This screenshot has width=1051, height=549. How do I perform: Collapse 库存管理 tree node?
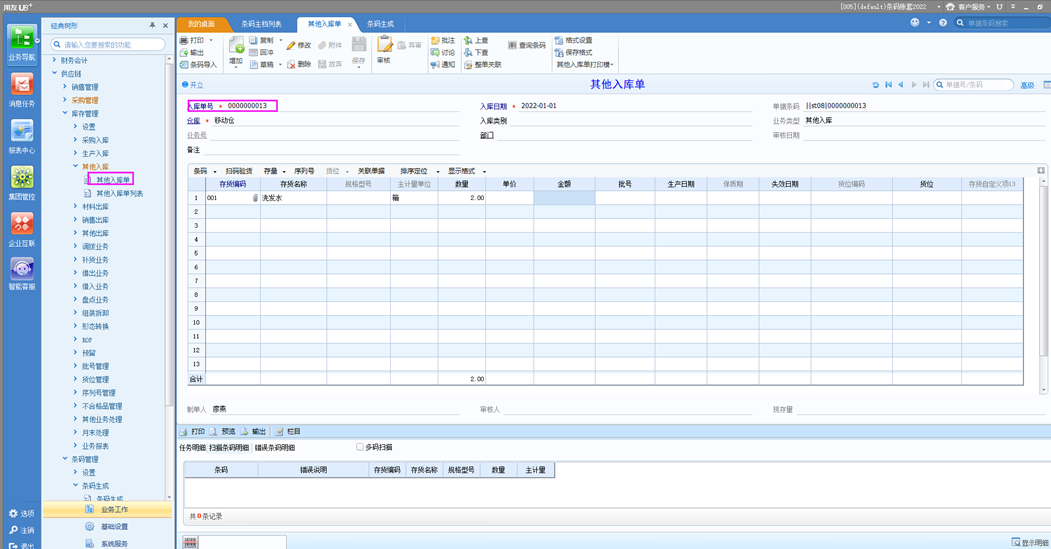65,113
